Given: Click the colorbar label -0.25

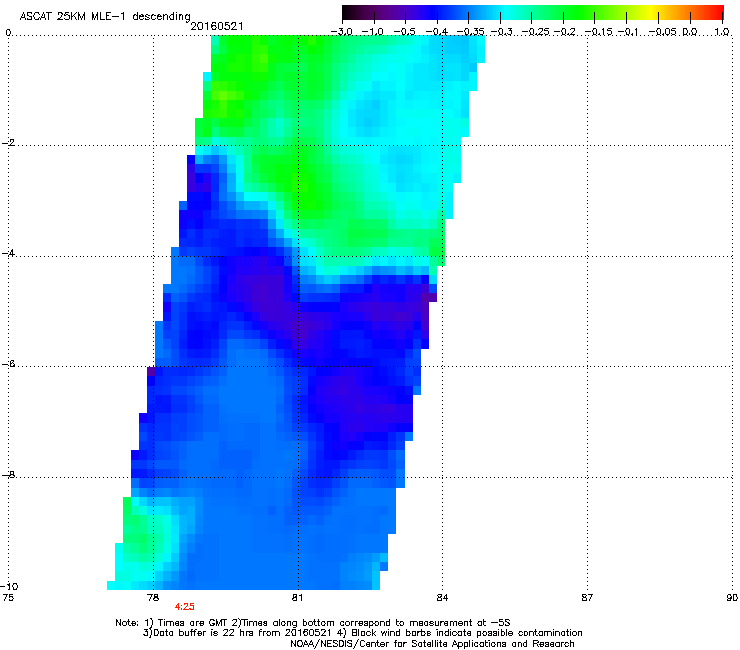Looking at the screenshot, I should [536, 32].
